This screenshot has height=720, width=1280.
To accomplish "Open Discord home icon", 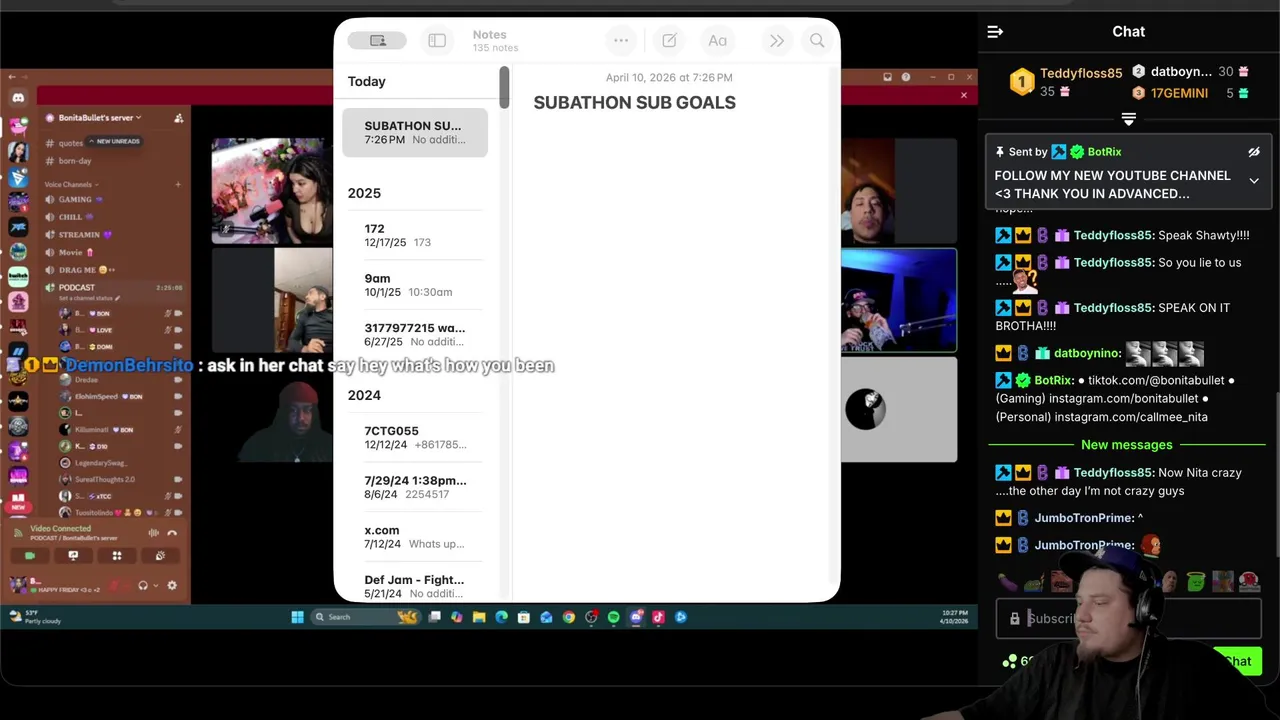I will (17, 97).
